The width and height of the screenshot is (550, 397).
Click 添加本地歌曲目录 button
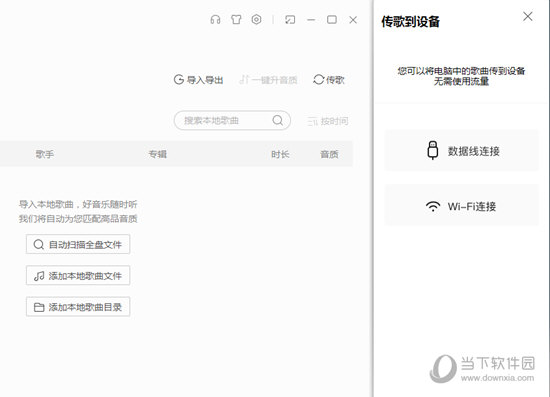pos(78,307)
